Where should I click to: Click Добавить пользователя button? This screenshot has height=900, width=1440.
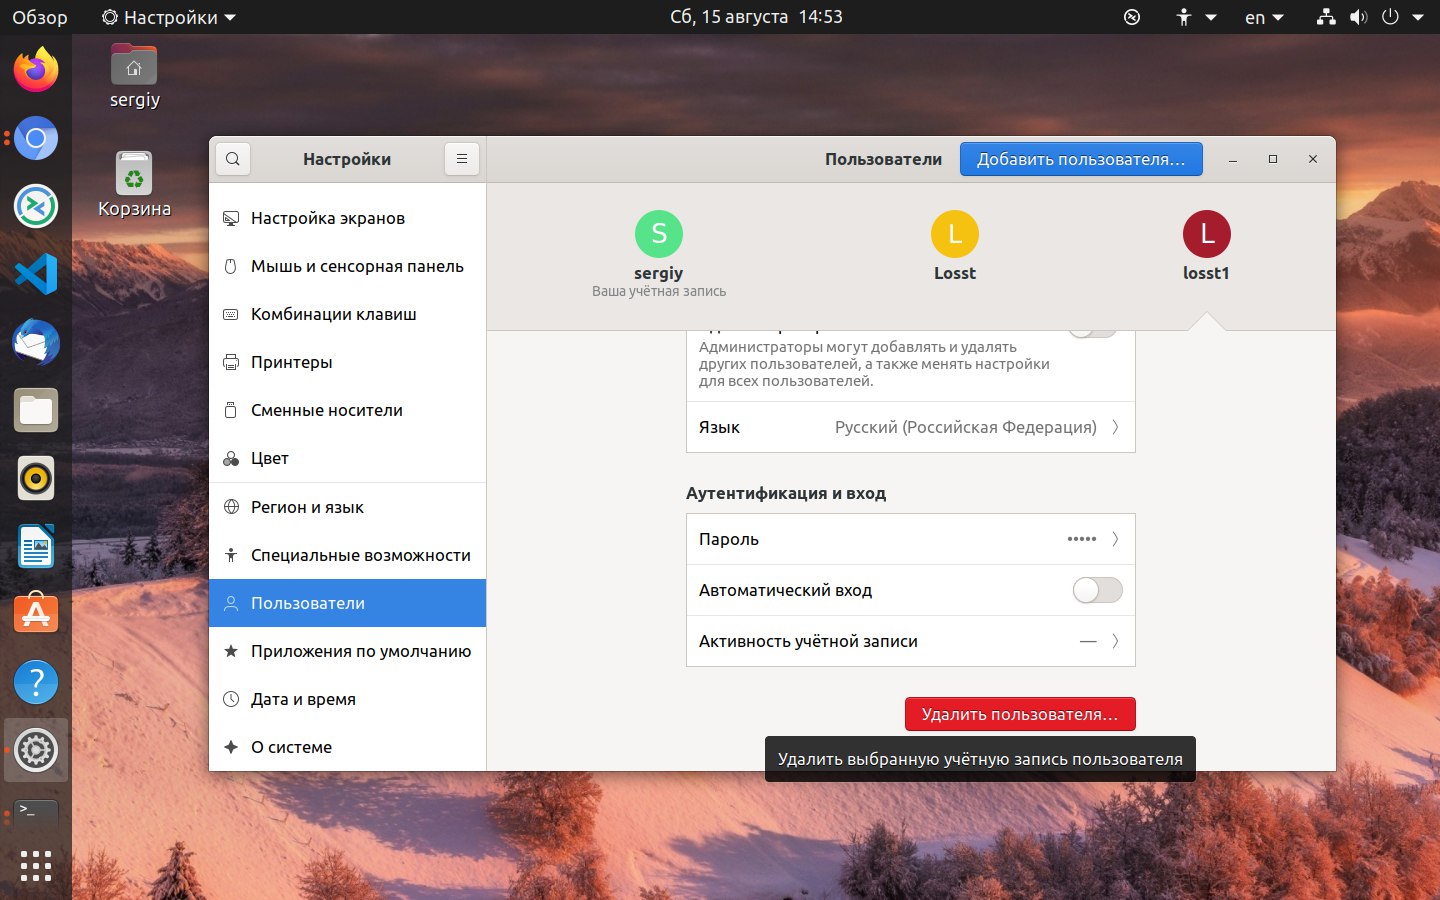pyautogui.click(x=1081, y=159)
